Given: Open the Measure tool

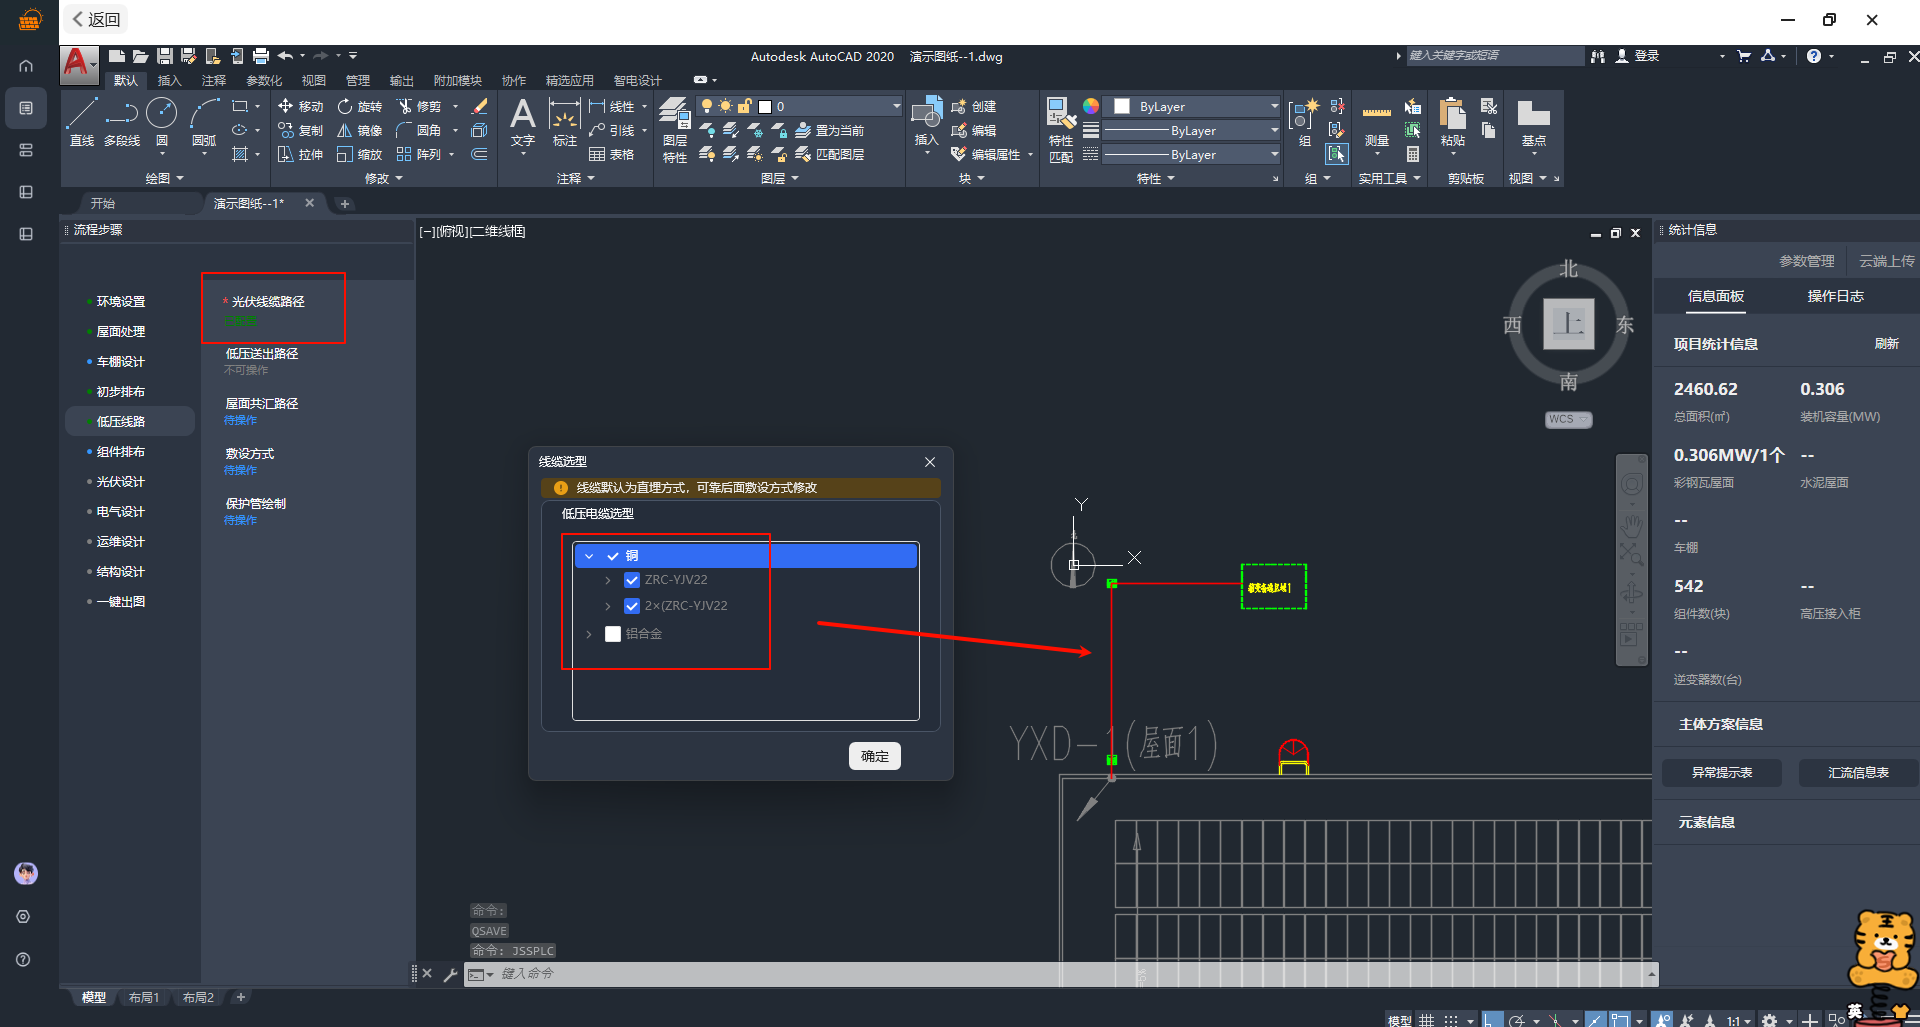Looking at the screenshot, I should (x=1376, y=122).
